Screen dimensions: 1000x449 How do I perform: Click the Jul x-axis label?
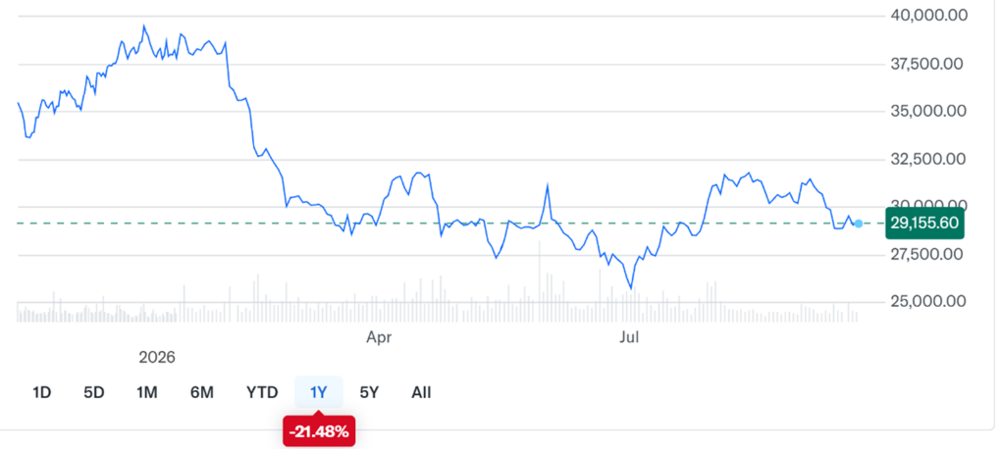click(629, 337)
